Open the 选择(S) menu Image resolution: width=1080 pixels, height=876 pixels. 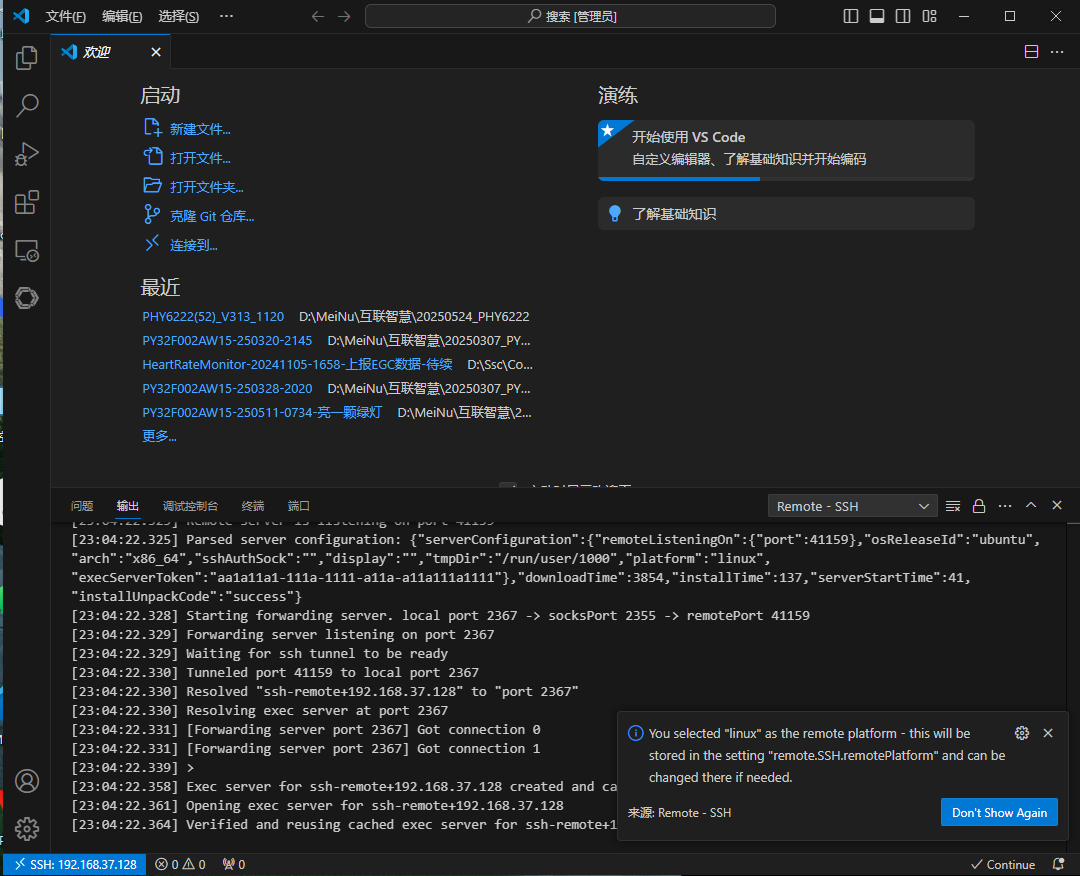[178, 17]
